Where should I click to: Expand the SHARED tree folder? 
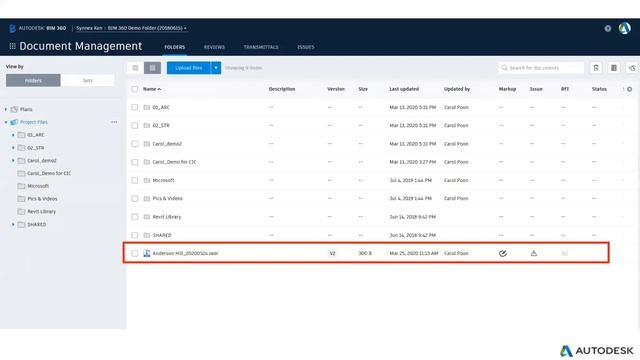[x=13, y=224]
